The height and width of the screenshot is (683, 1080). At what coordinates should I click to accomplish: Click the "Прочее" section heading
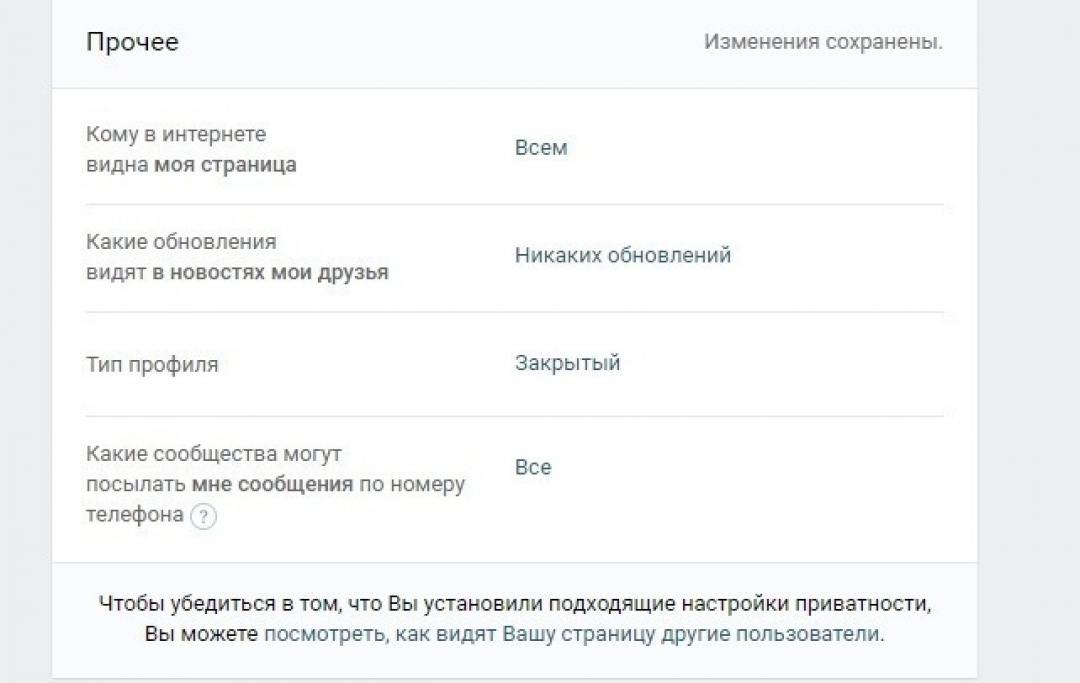[132, 42]
